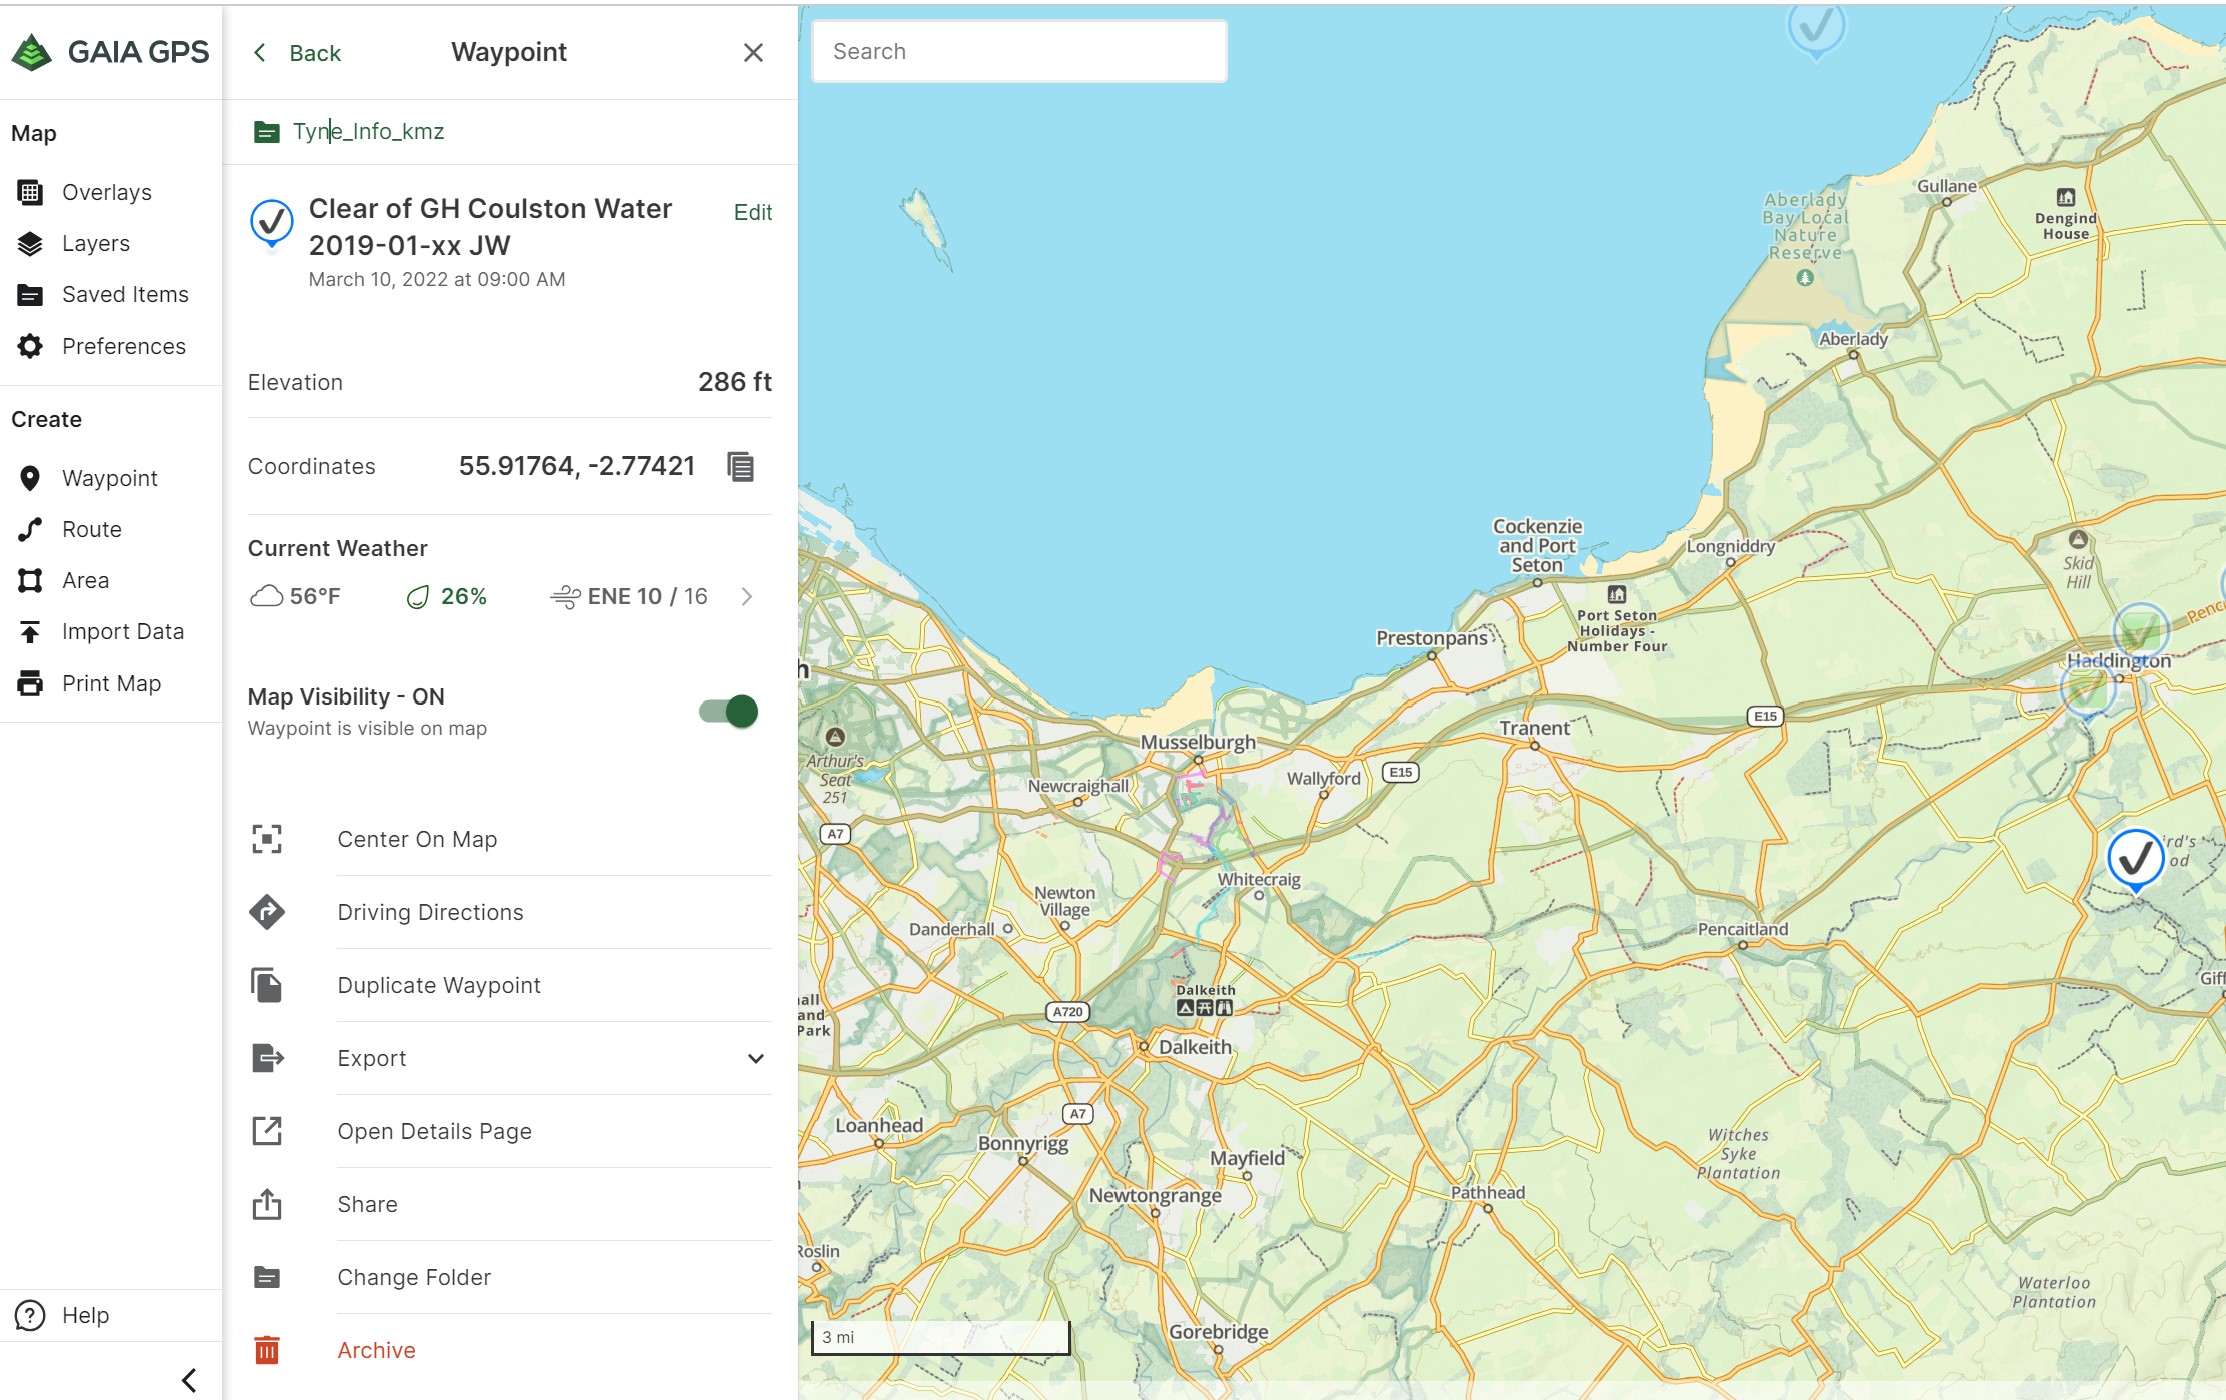
Task: Click the Share waypoint icon
Action: [x=267, y=1204]
